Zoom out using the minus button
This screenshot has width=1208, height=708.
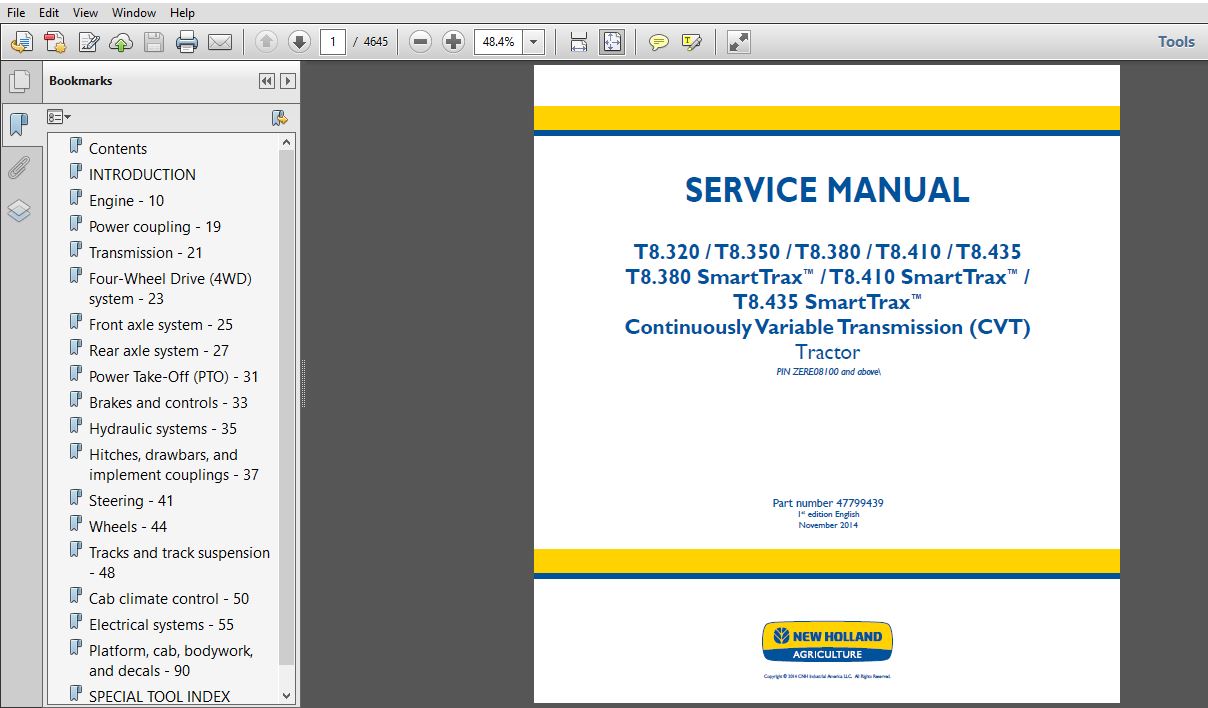coord(421,42)
